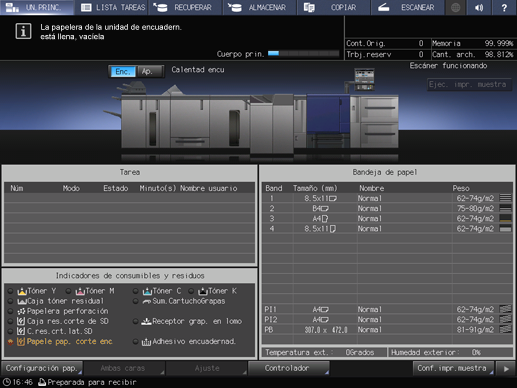The image size is (517, 388).
Task: Click the Preparada para recibir printer icon
Action: tap(42, 382)
